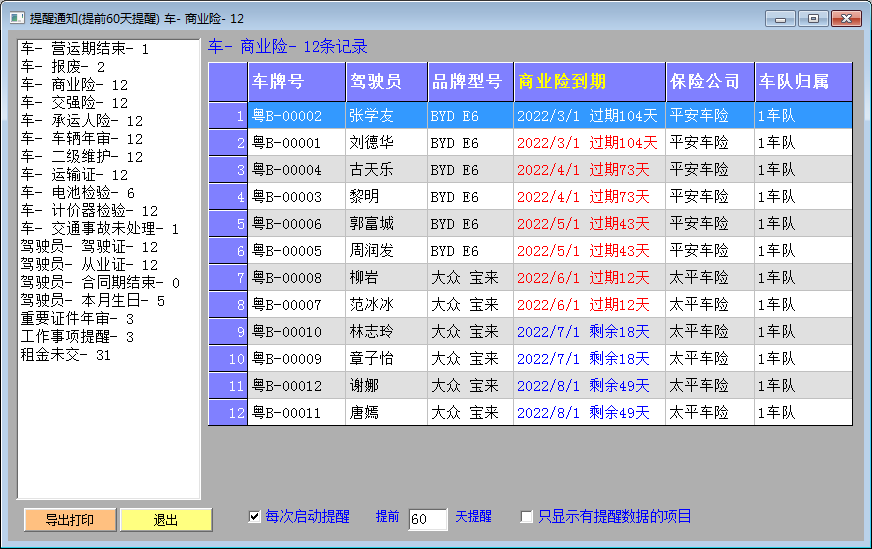Click driver cell 章子怡

coord(387,359)
